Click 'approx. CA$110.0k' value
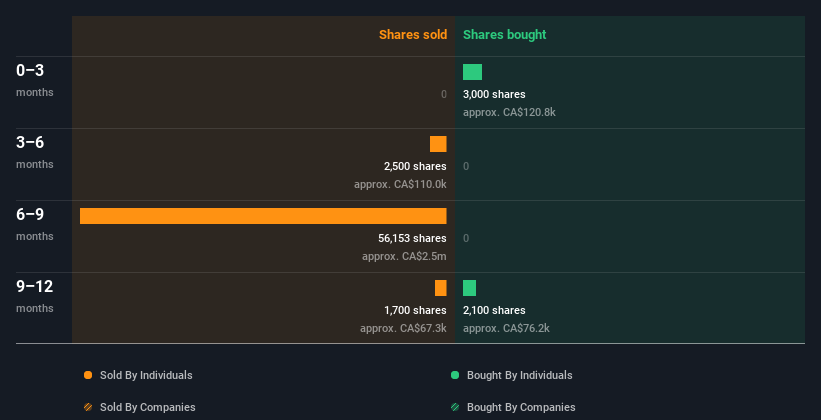 tap(401, 184)
